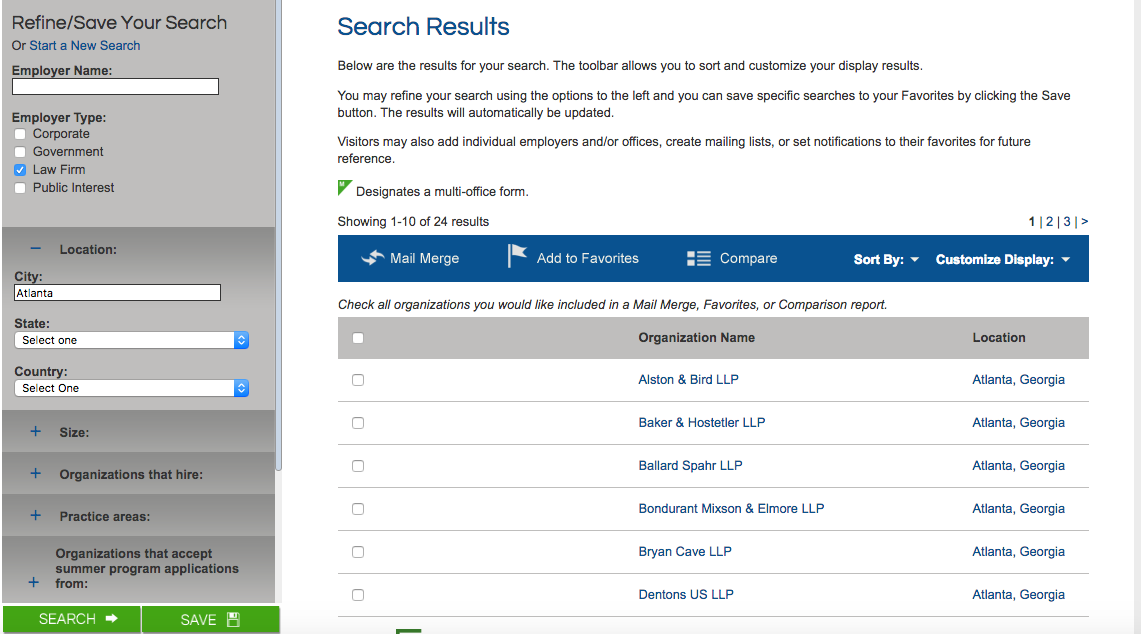Click the SEARCH button arrow icon
This screenshot has width=1141, height=634.
[x=111, y=619]
